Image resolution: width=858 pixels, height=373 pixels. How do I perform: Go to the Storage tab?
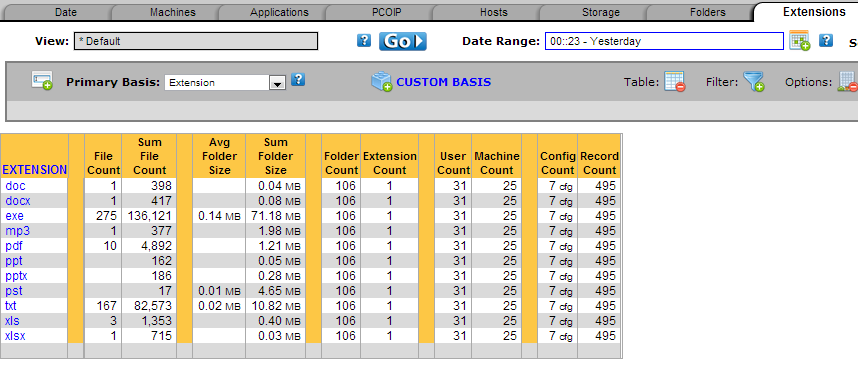[x=601, y=12]
